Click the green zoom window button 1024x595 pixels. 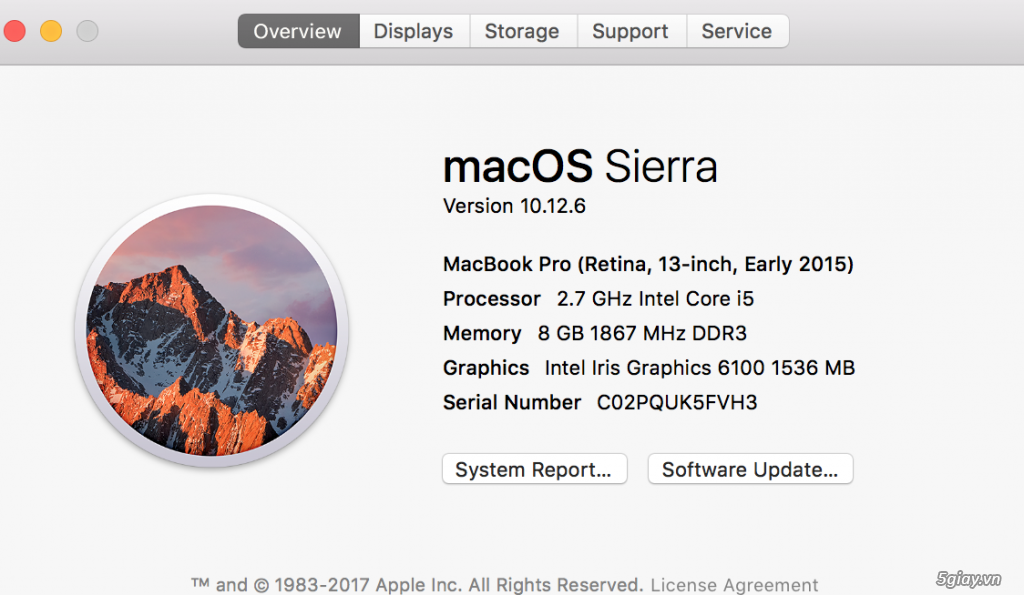coord(87,31)
